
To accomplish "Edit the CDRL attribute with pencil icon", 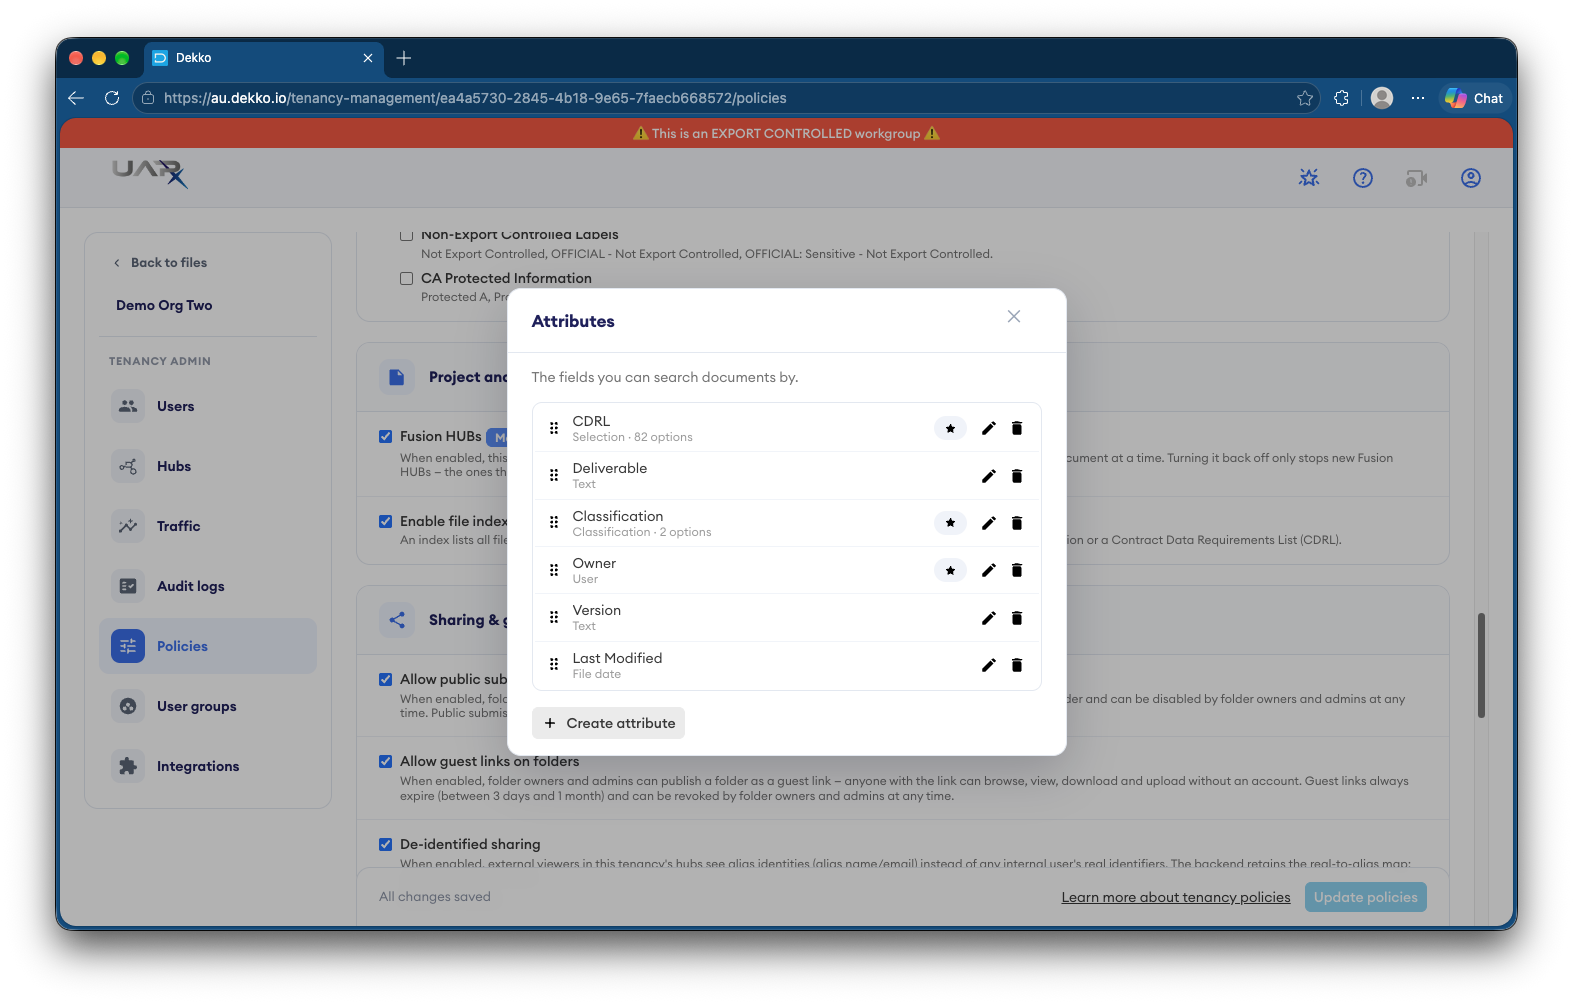I will click(988, 428).
